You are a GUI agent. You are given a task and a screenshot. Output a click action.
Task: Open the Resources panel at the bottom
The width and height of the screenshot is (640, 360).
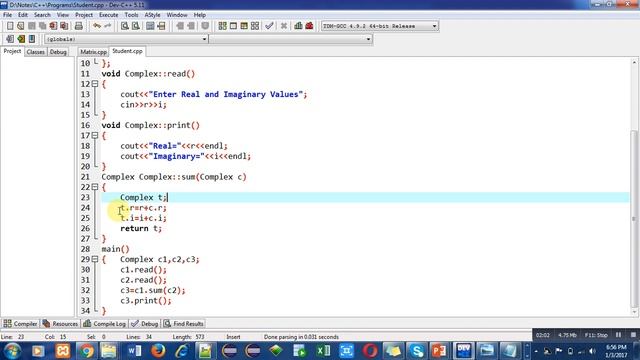(60, 324)
